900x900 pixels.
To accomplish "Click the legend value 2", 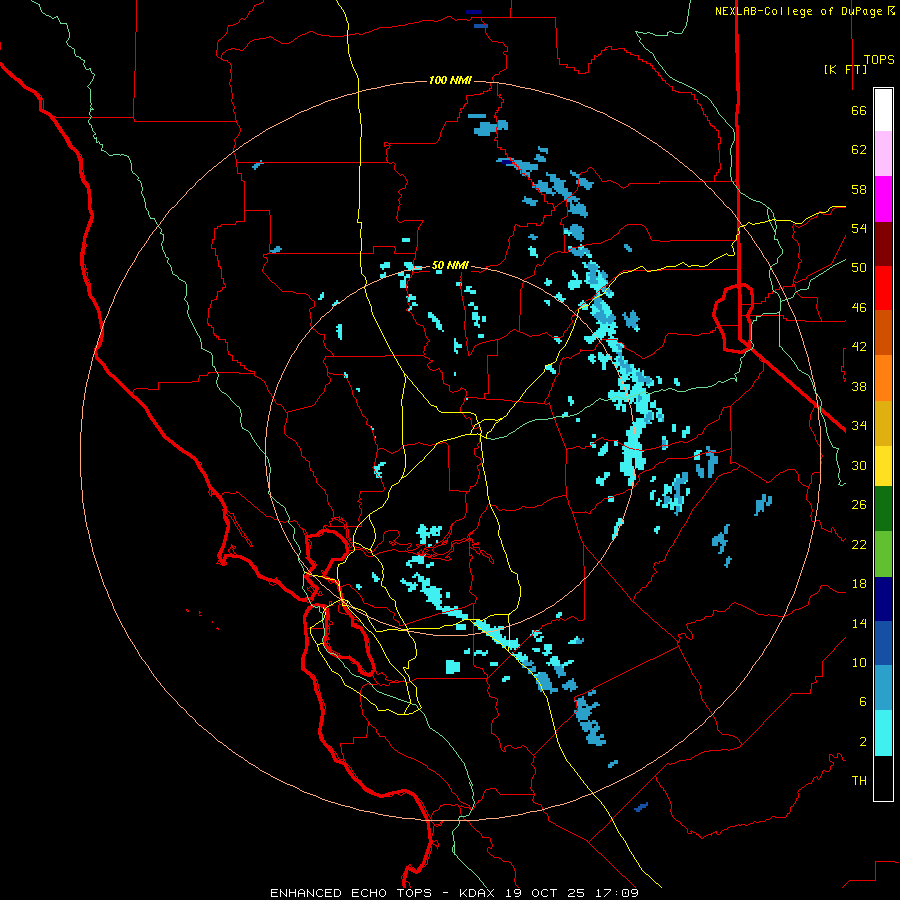I will pyautogui.click(x=863, y=742).
